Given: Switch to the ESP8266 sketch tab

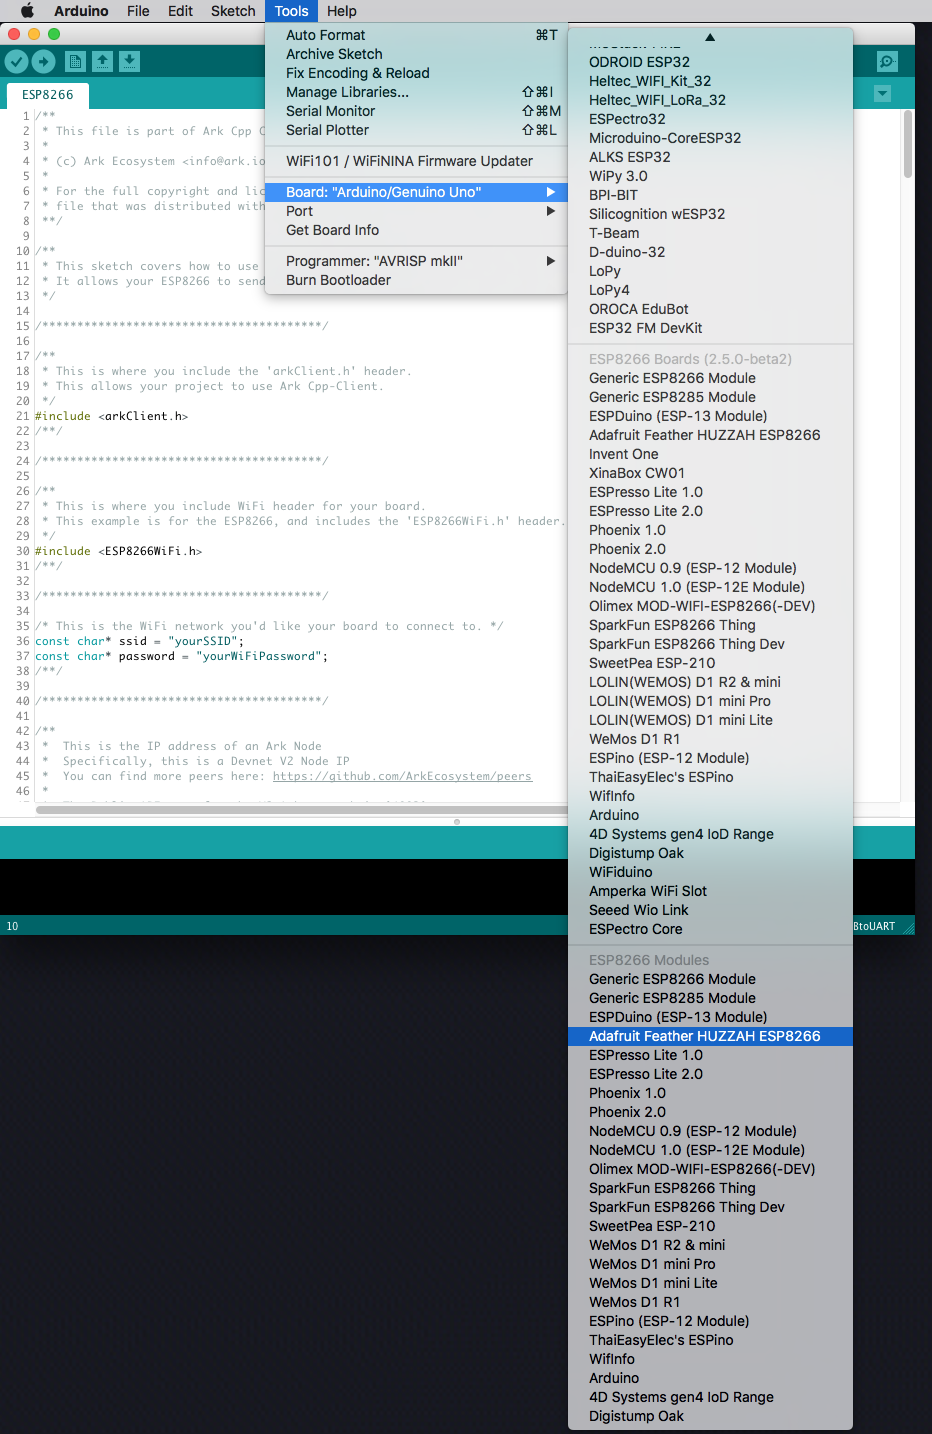Looking at the screenshot, I should 48,95.
